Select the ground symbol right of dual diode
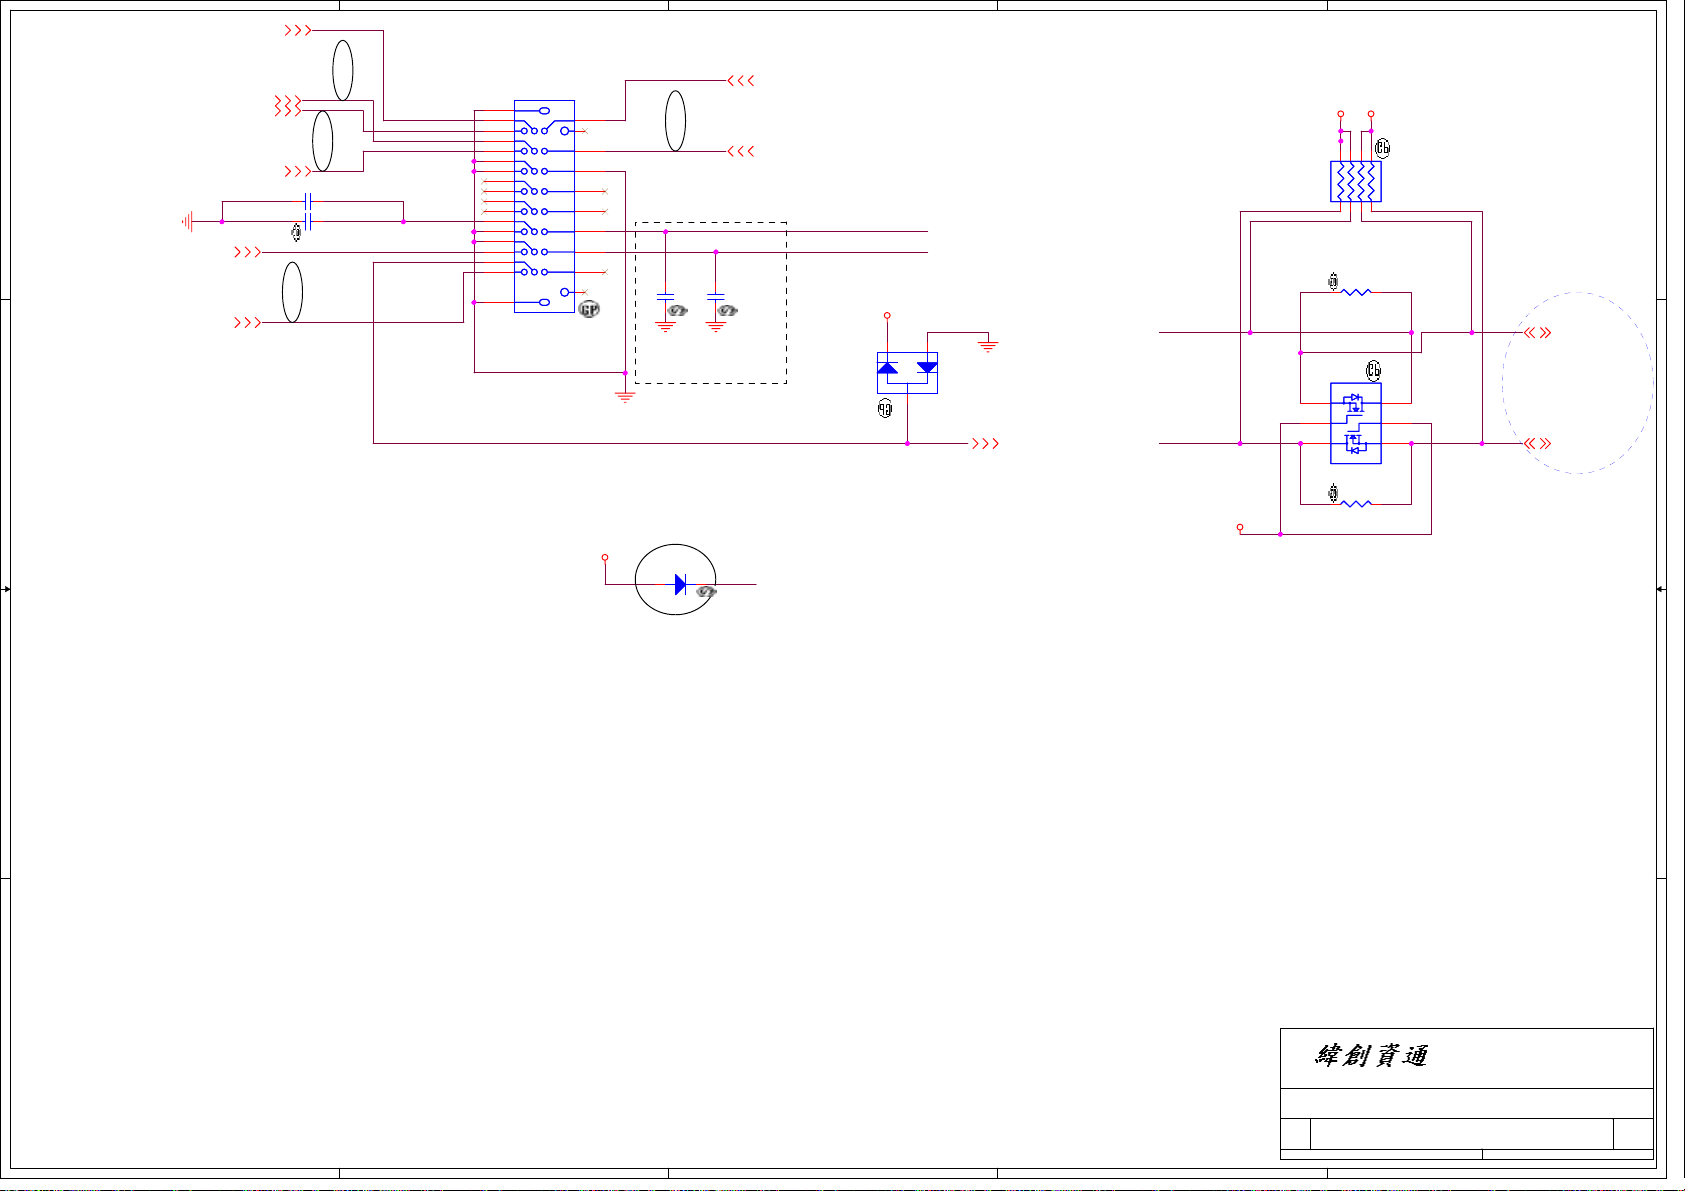1685x1191 pixels. point(988,346)
